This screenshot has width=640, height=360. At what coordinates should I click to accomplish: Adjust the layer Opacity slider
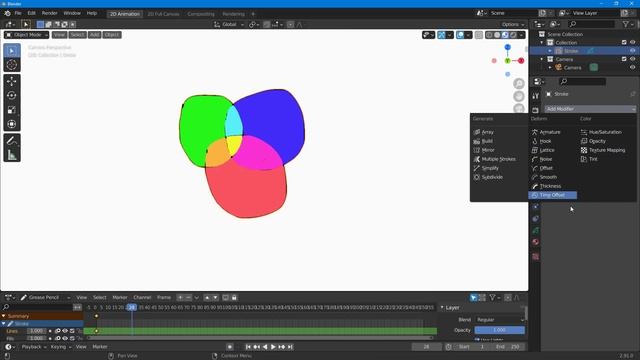pos(500,330)
